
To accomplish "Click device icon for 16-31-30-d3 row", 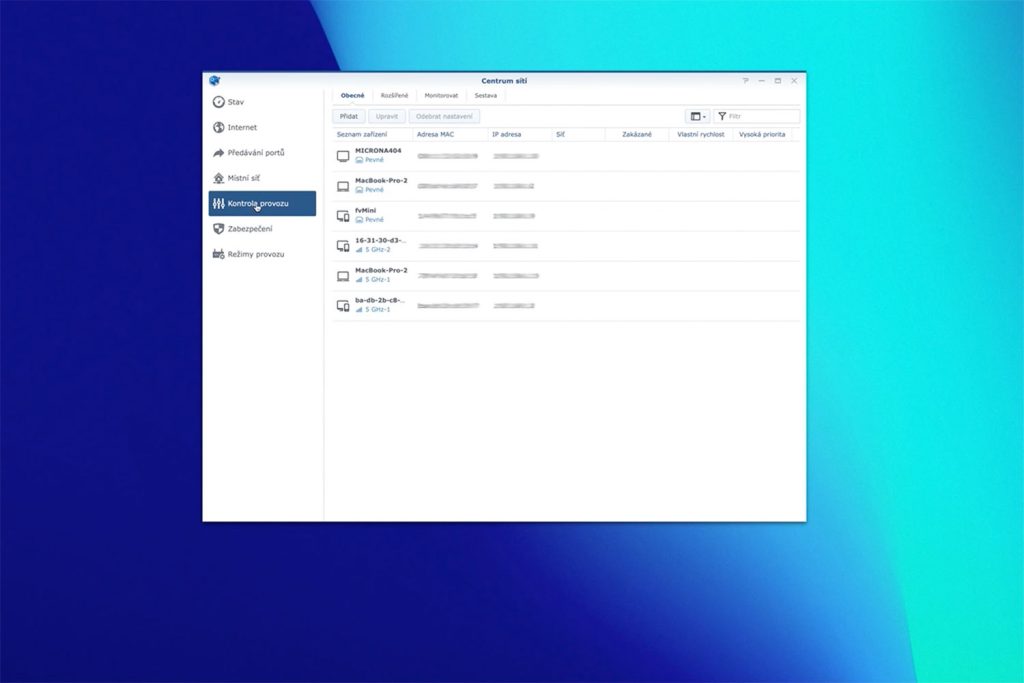I will click(x=343, y=246).
